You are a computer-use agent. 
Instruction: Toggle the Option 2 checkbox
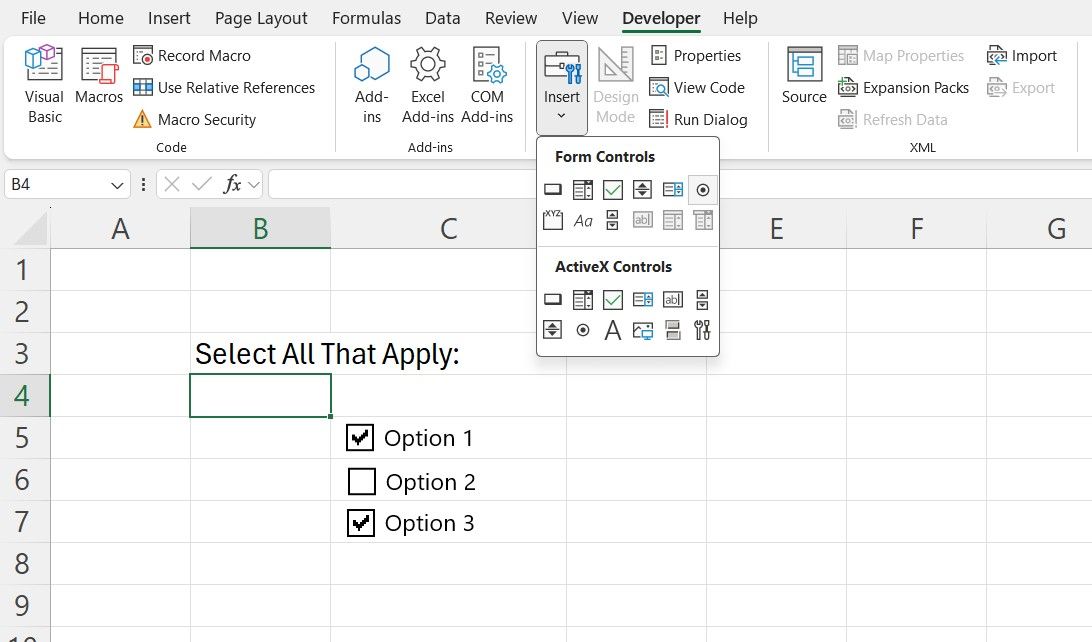[362, 481]
